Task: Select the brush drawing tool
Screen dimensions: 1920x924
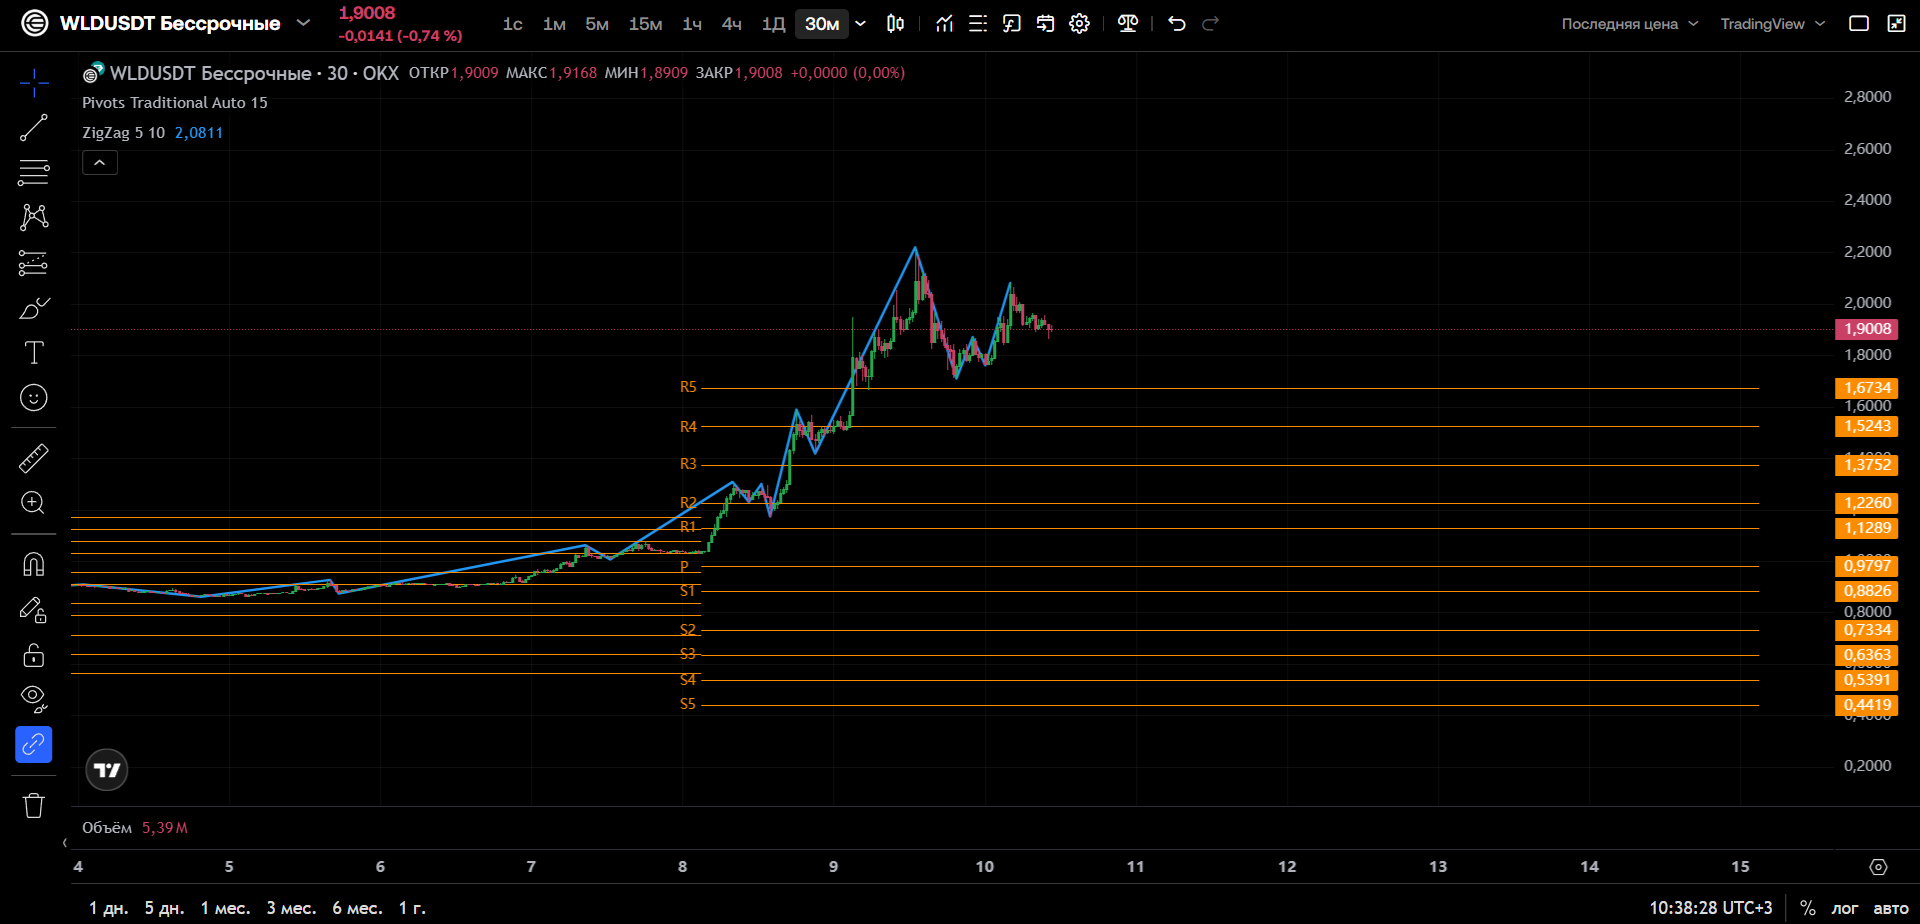Action: pos(33,308)
